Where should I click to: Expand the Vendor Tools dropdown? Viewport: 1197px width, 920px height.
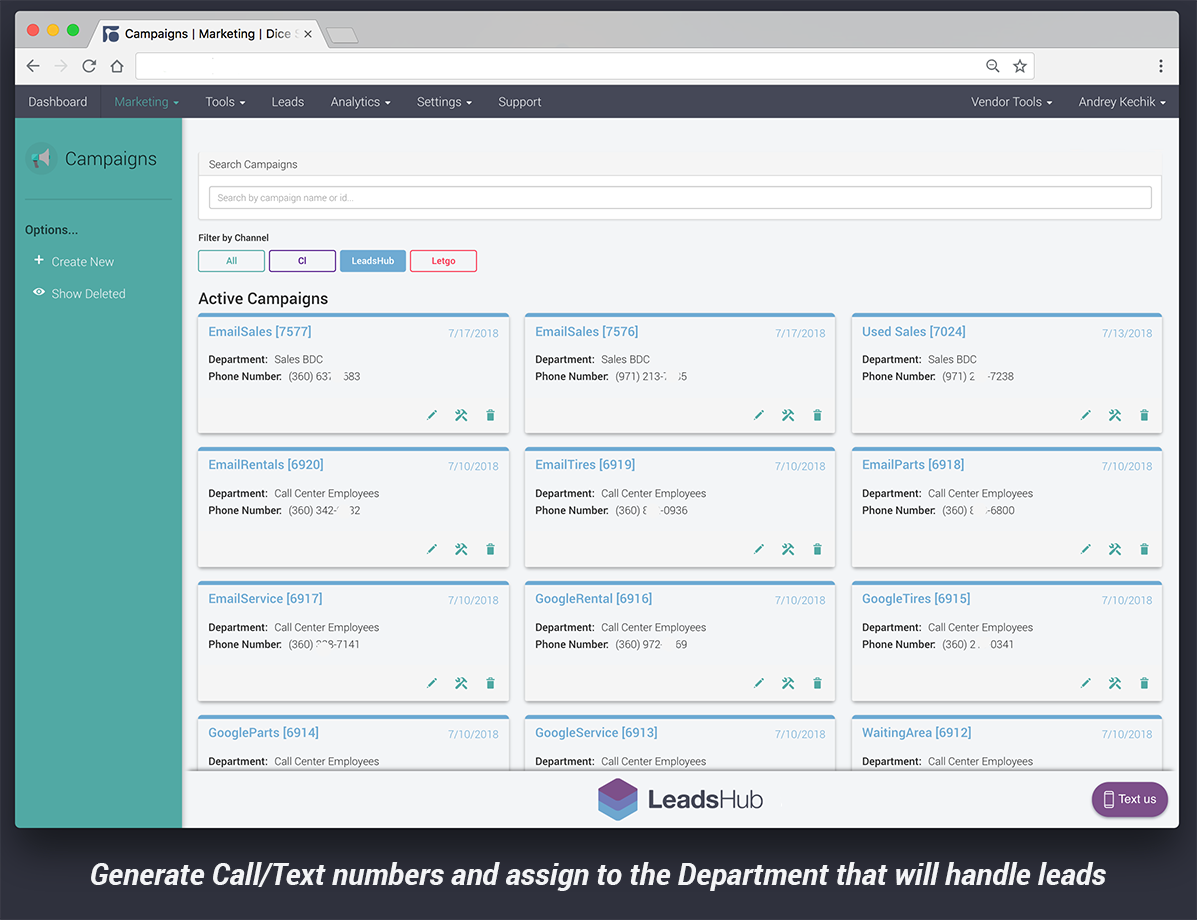(x=1011, y=102)
